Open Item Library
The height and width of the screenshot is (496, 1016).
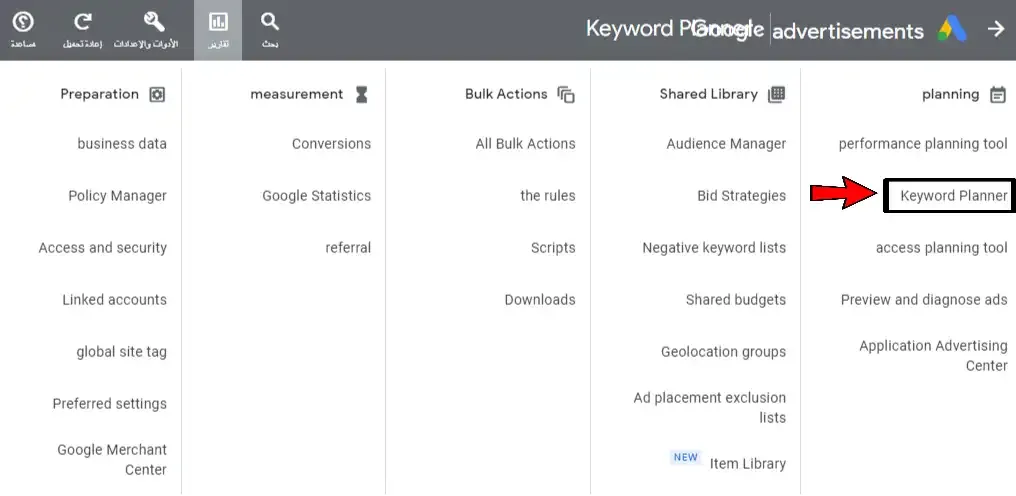click(748, 464)
